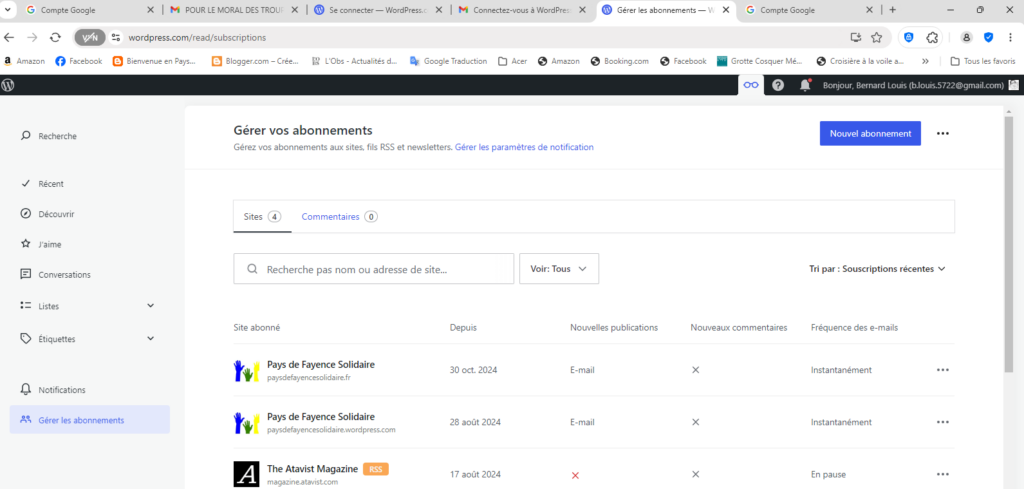
Task: Open the help question mark icon
Action: tap(778, 86)
